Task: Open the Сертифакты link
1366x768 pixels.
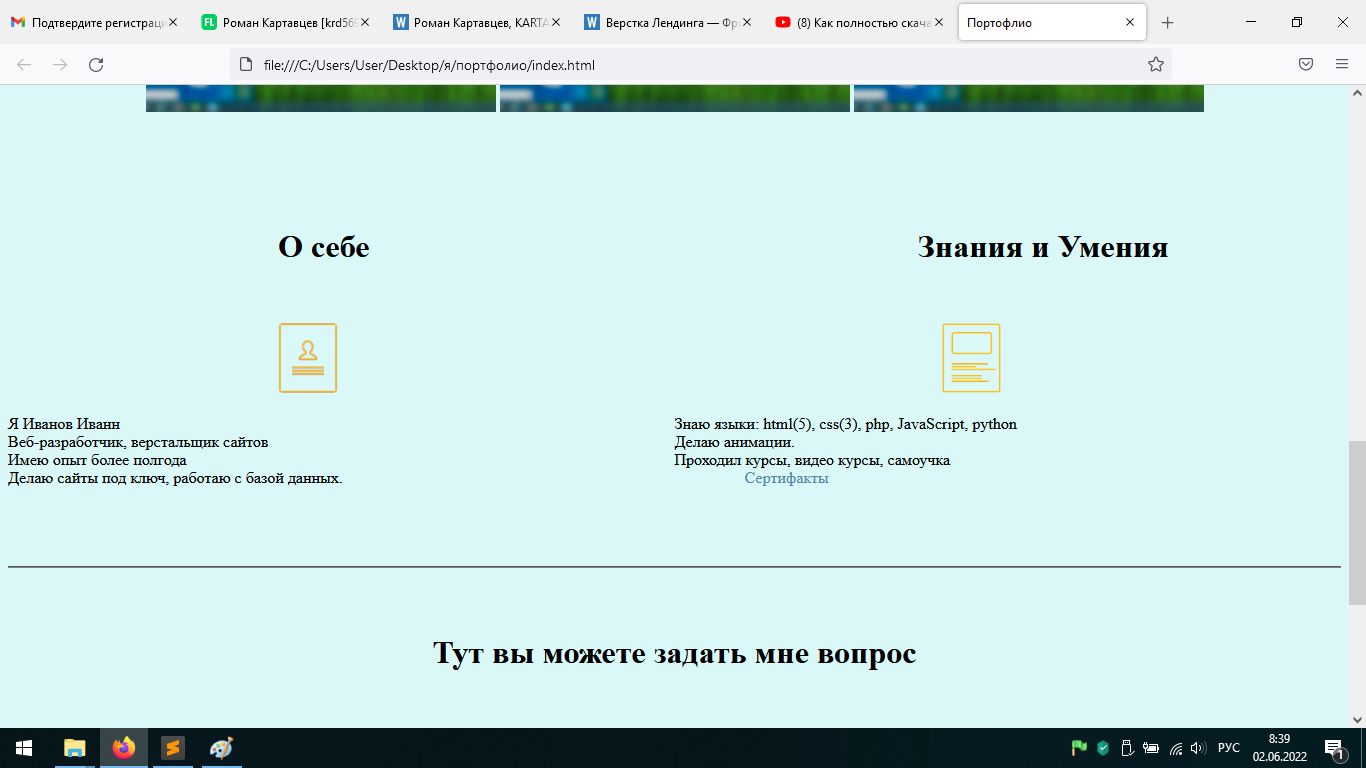Action: pos(787,479)
